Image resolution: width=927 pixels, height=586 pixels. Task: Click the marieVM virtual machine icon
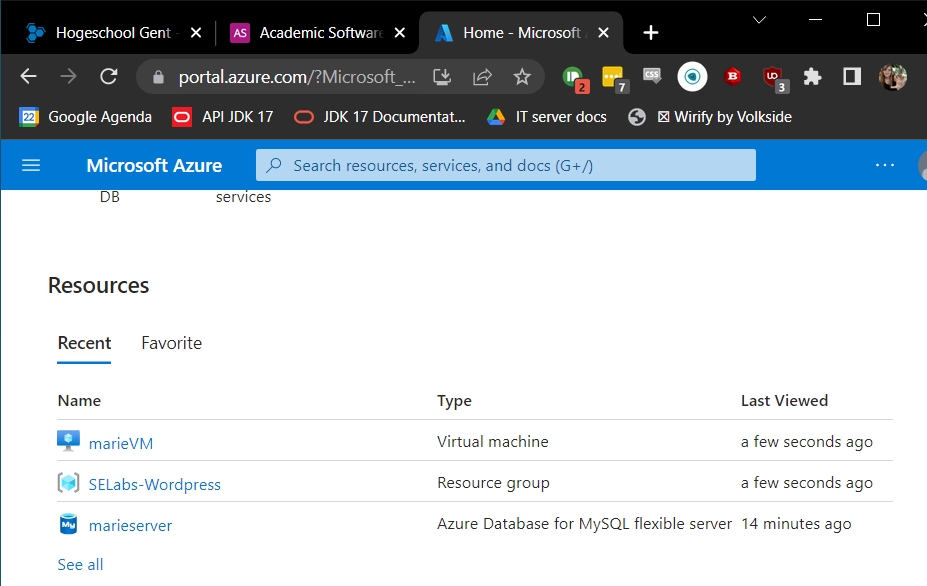[x=68, y=442]
